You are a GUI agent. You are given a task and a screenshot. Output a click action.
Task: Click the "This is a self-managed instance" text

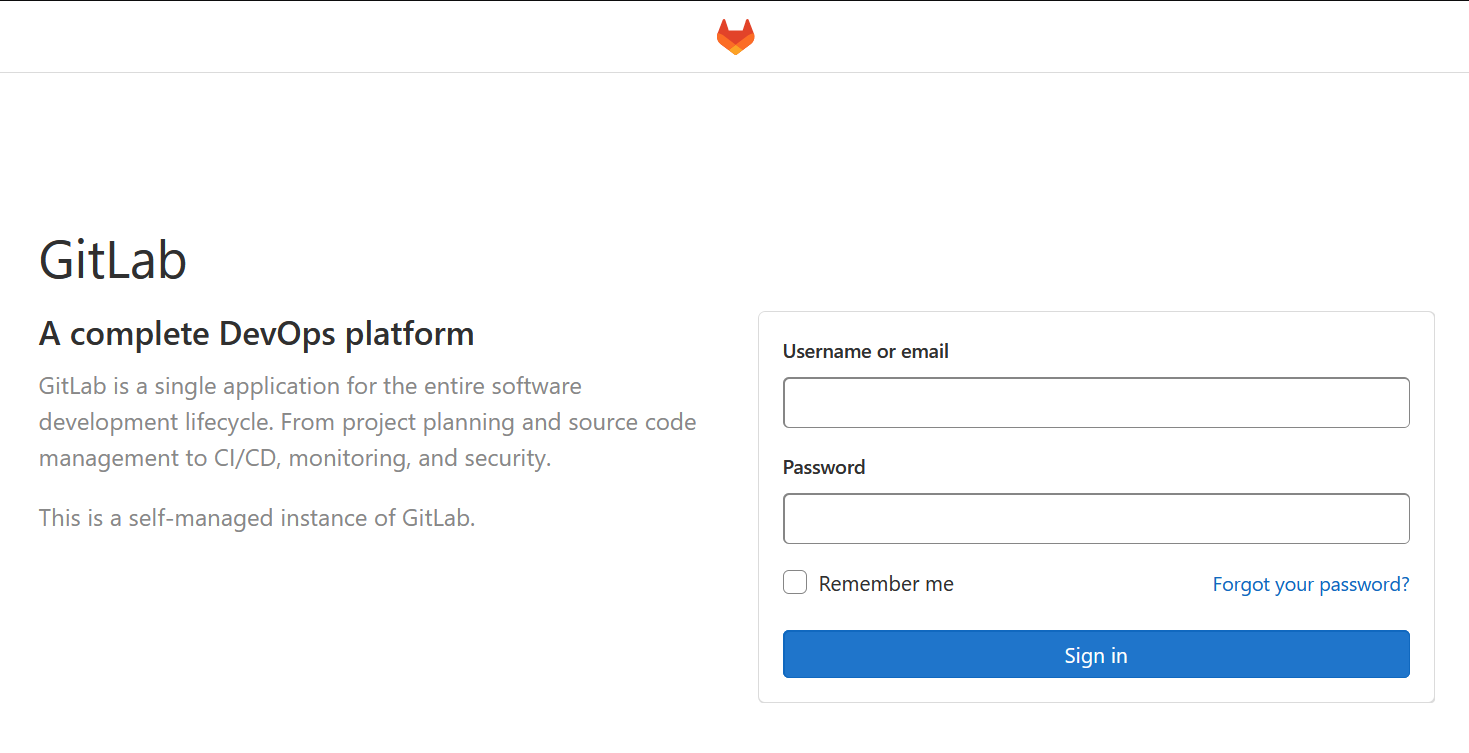point(257,518)
